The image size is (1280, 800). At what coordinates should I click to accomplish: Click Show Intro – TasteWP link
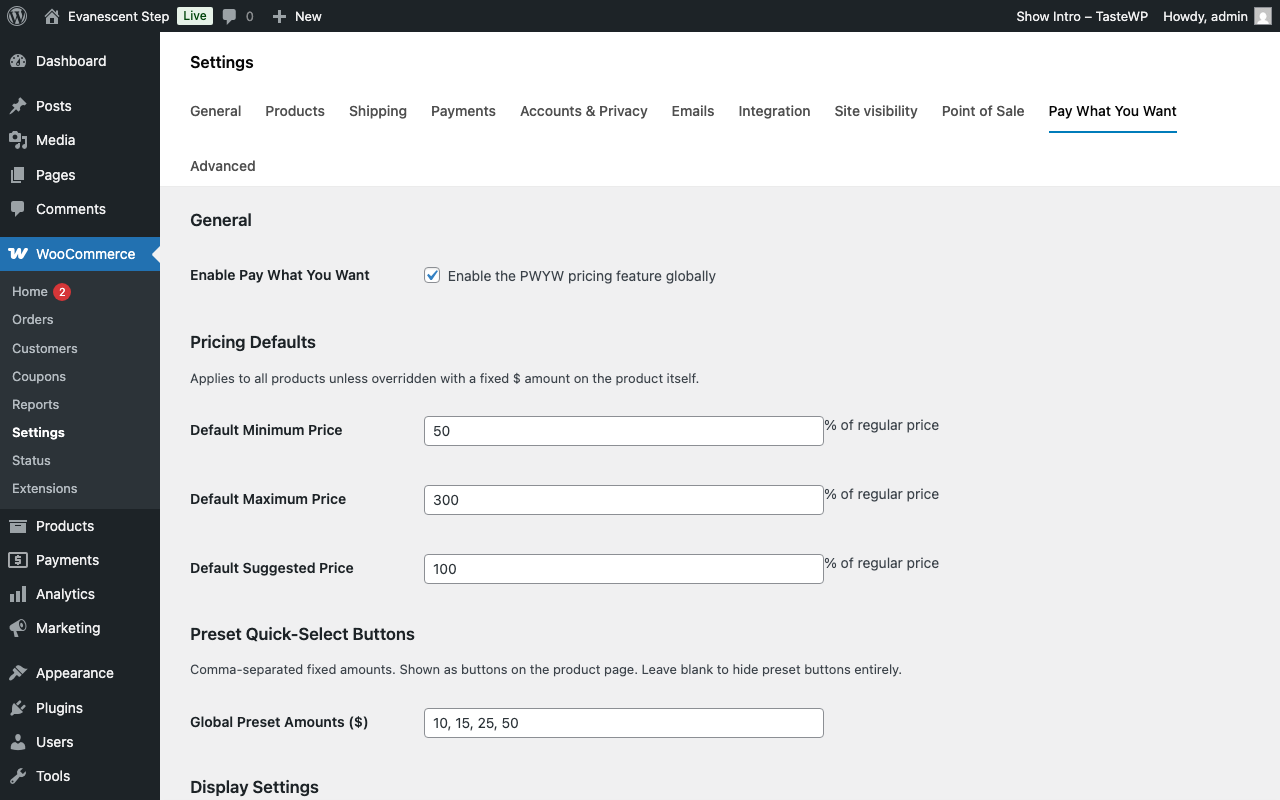[x=1082, y=16]
